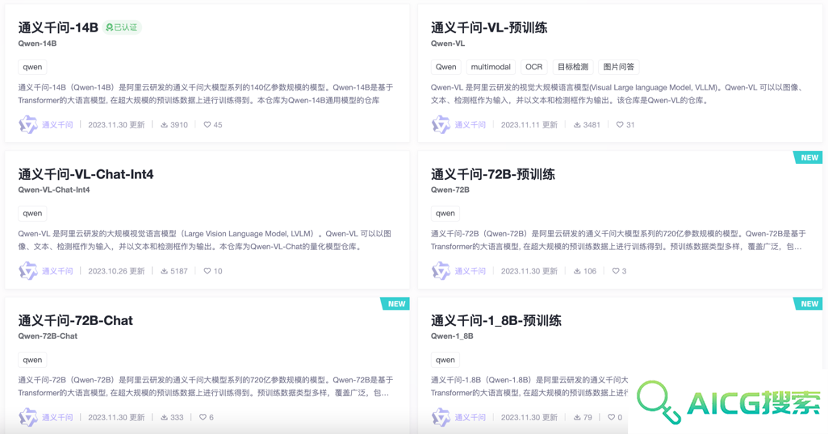Open the 通义千问-72B-Chat model title

(76, 320)
